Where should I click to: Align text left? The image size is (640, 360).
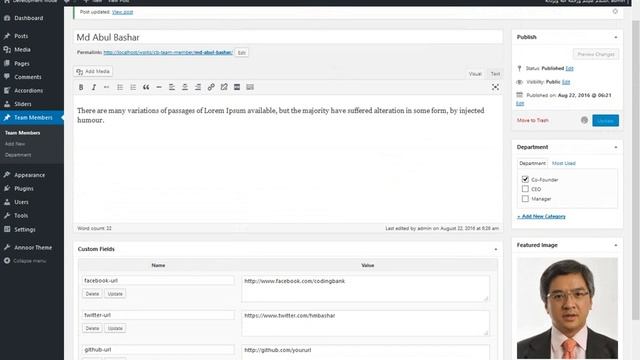[172, 87]
